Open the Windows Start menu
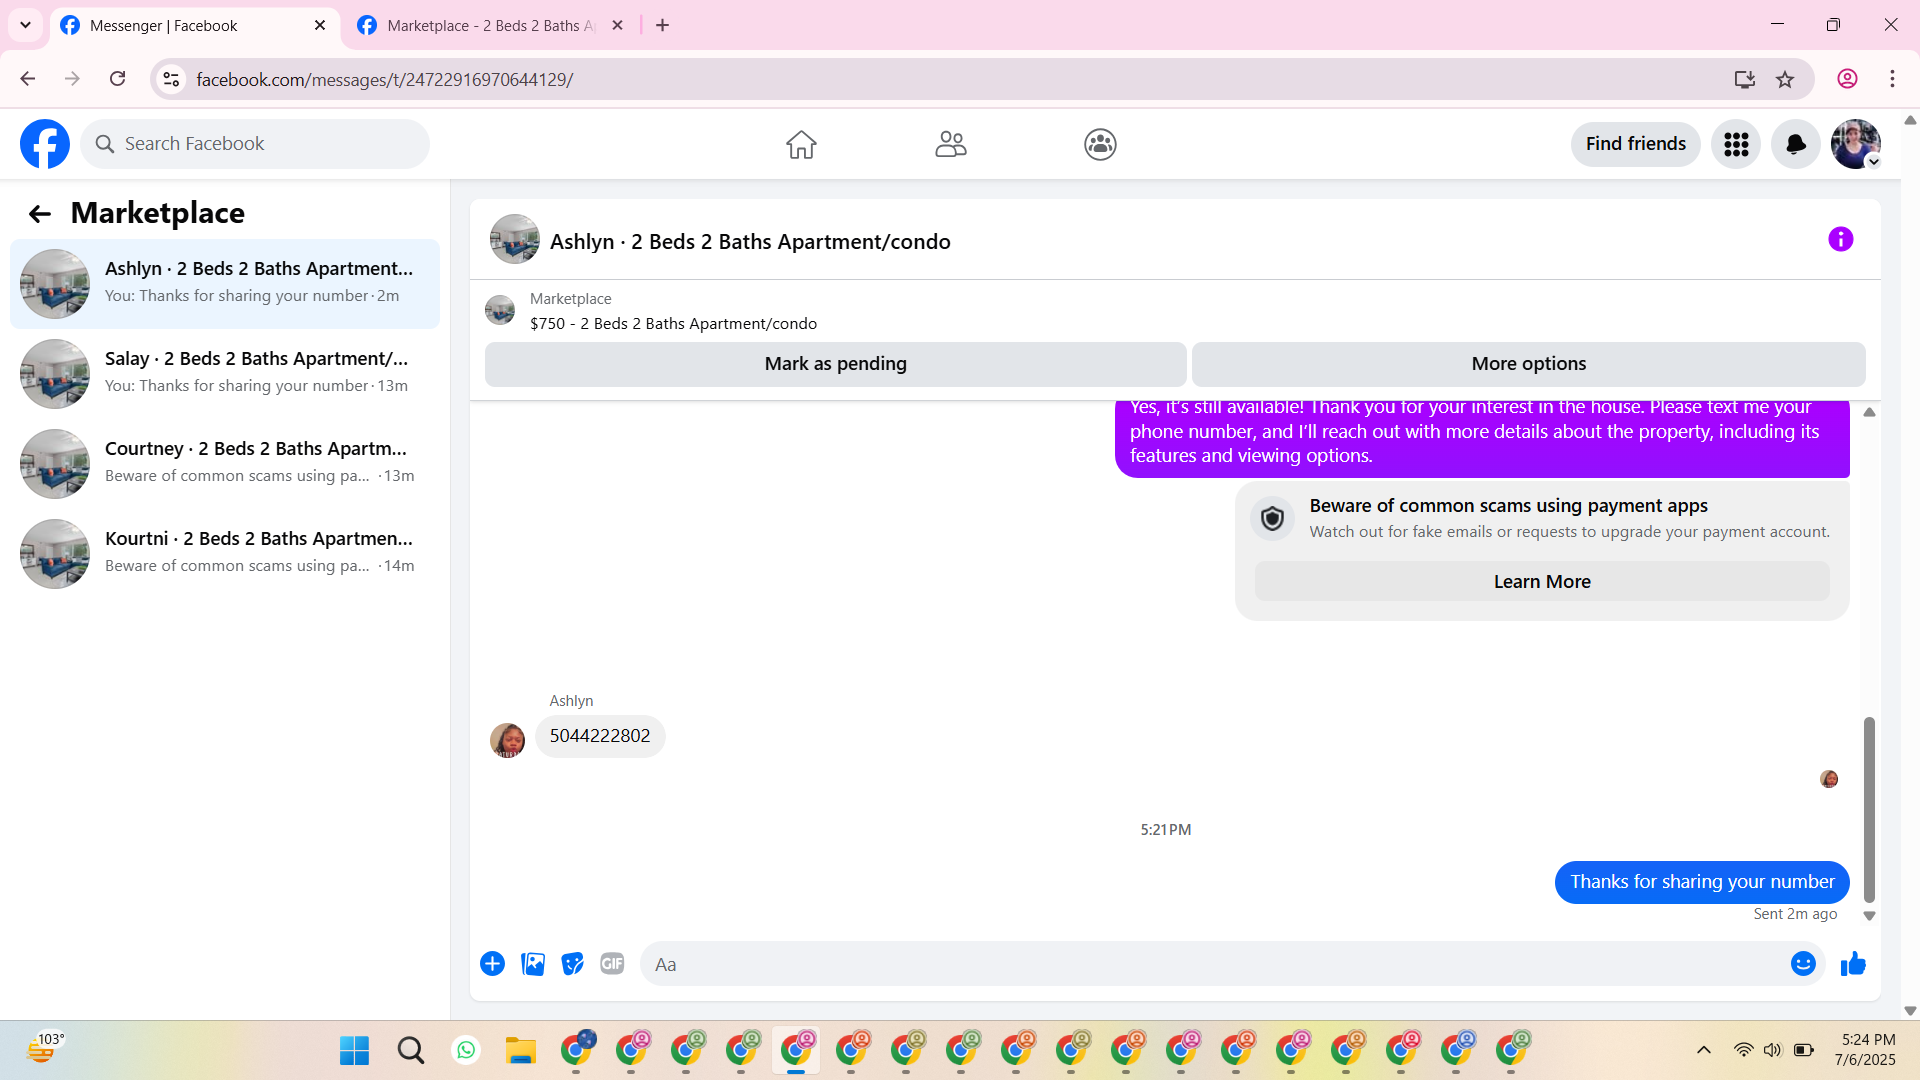 (354, 1051)
